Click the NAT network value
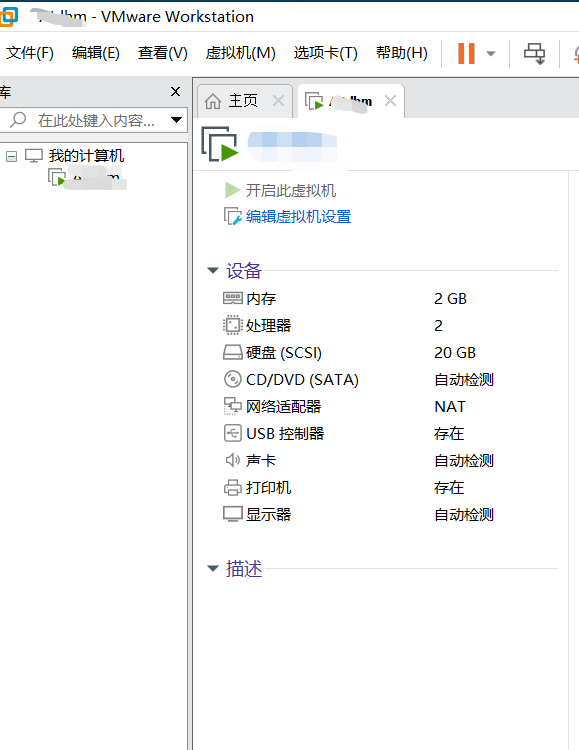The image size is (579, 750). (450, 406)
